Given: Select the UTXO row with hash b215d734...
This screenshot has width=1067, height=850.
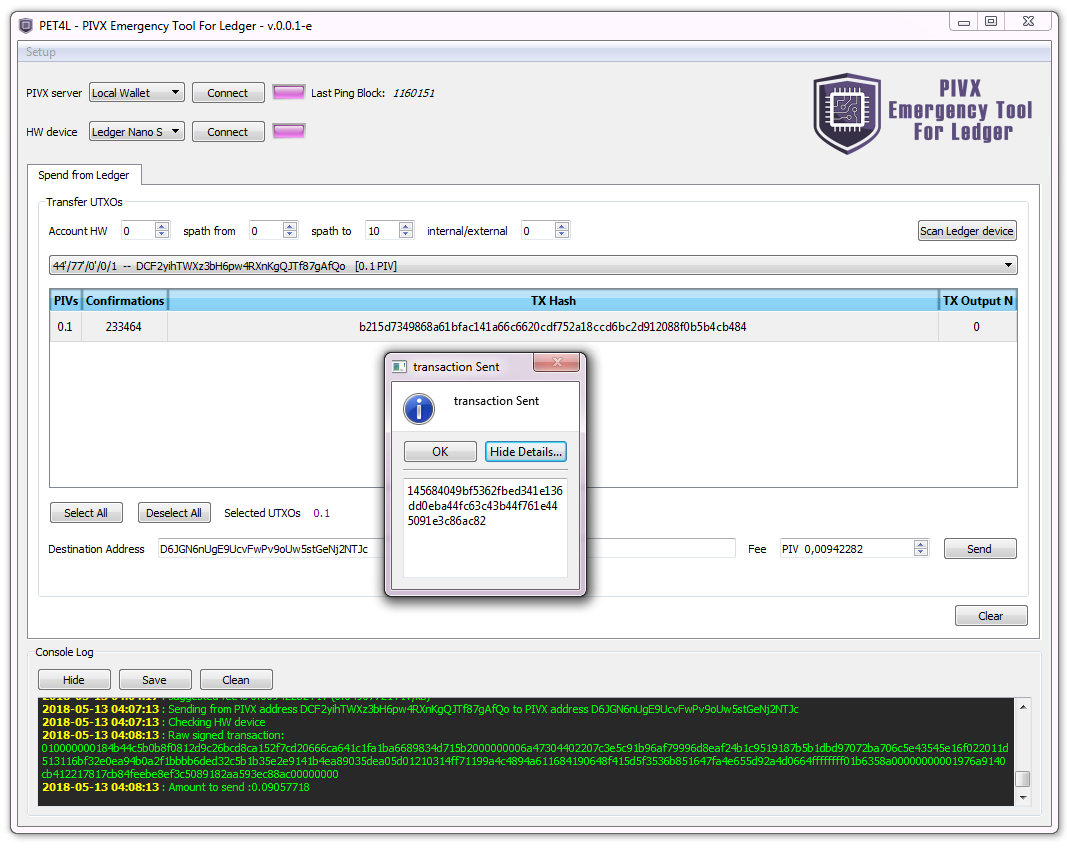Looking at the screenshot, I should click(533, 327).
